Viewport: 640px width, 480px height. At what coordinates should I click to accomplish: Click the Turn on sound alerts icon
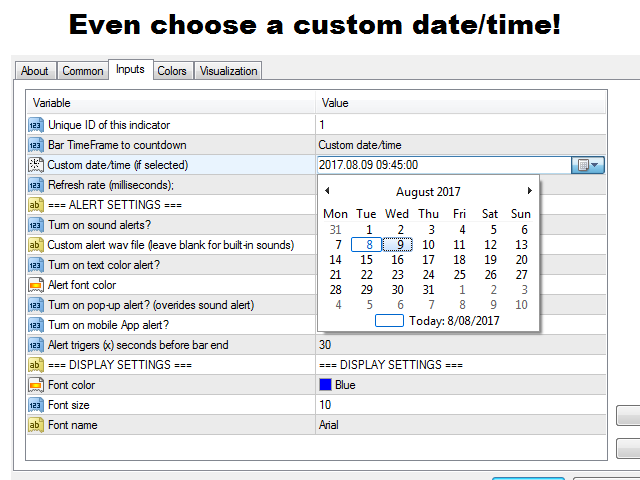(x=36, y=225)
